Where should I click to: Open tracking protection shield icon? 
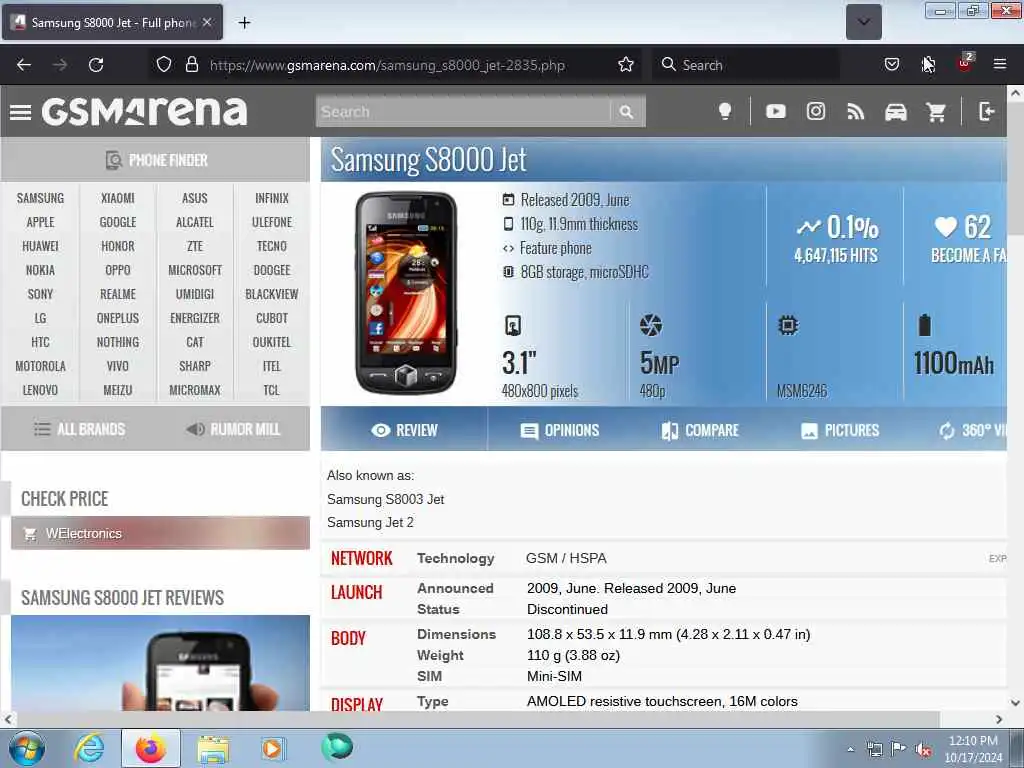coord(164,65)
